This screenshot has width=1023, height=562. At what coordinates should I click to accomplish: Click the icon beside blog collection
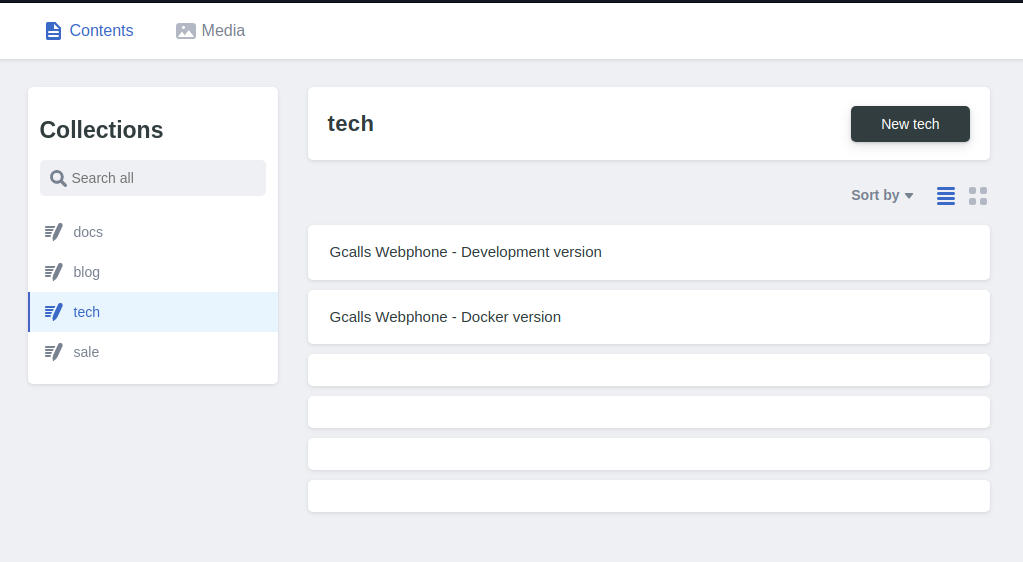pos(54,272)
